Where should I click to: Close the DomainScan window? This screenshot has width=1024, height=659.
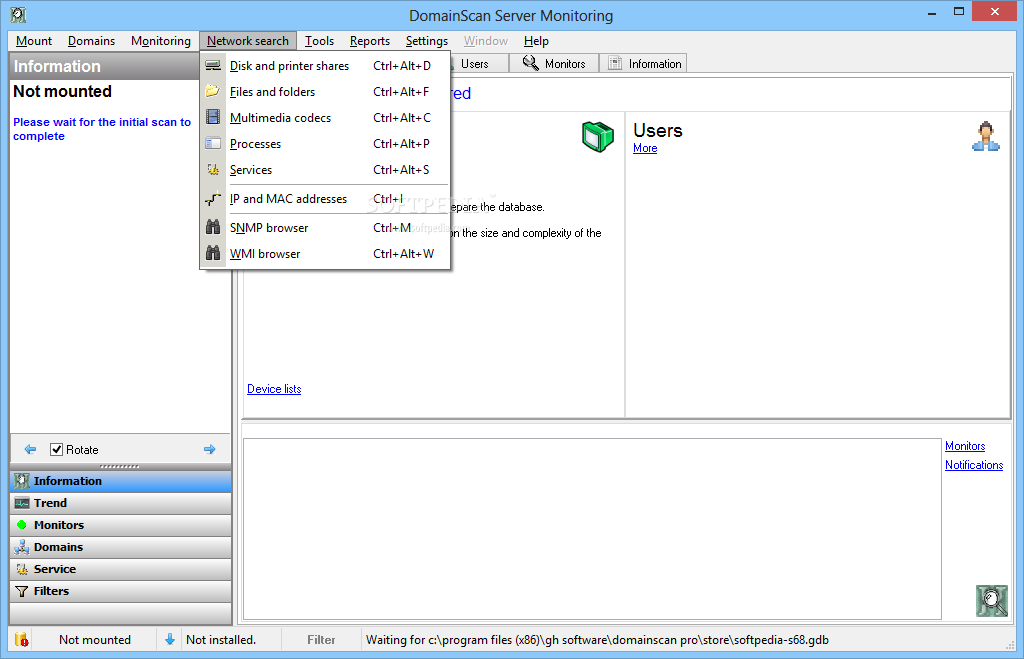click(995, 11)
